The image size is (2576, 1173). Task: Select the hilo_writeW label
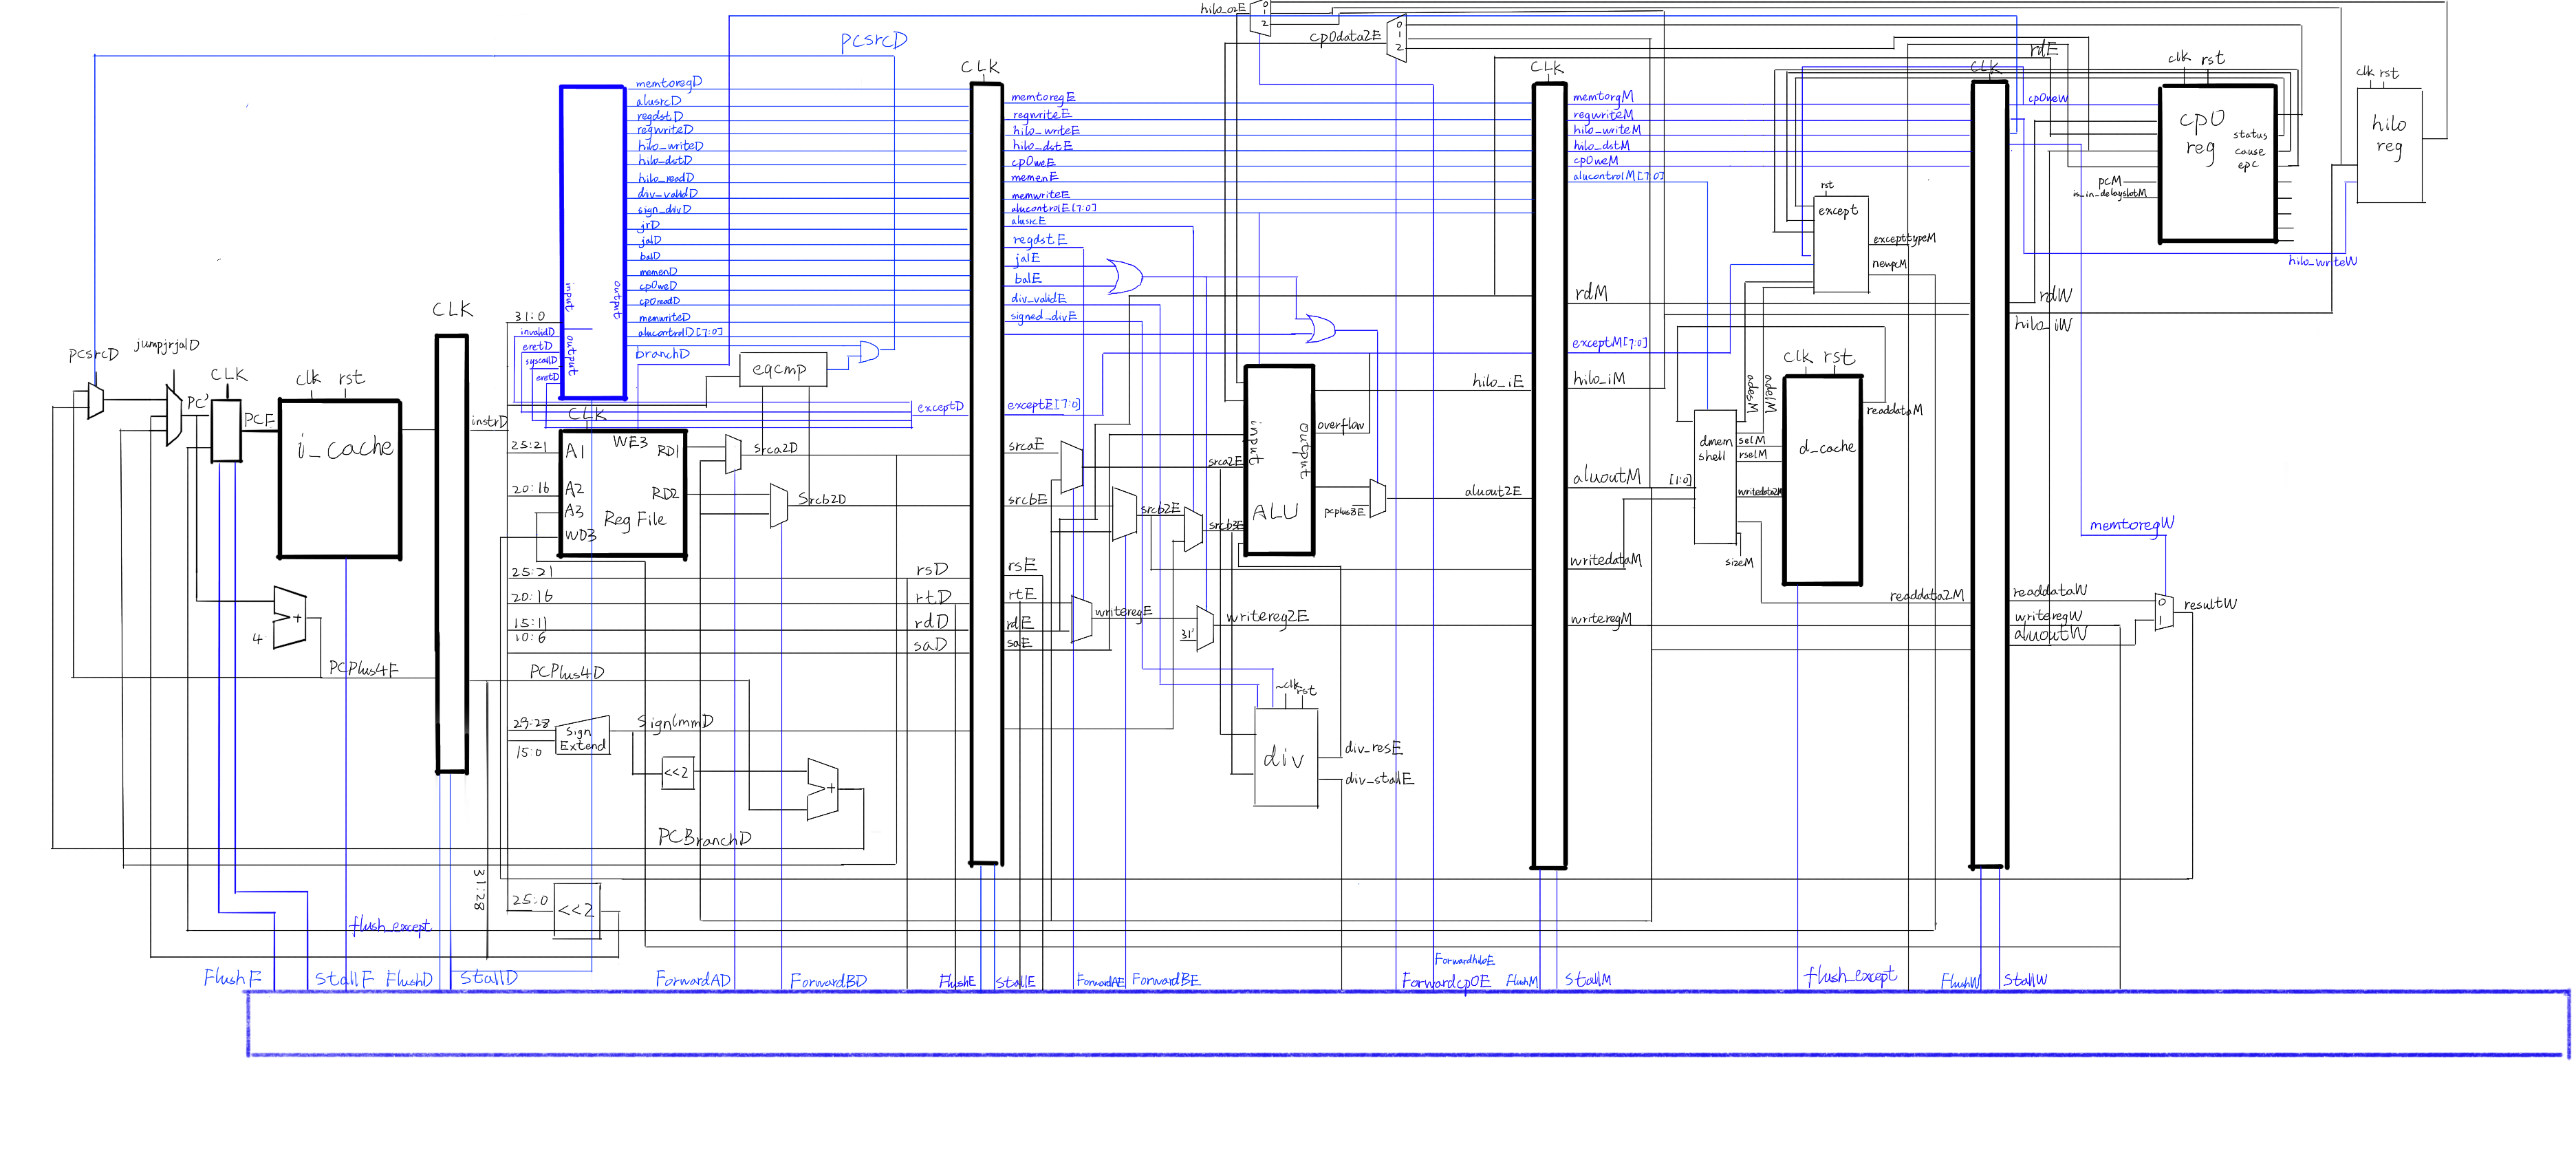tap(2322, 261)
